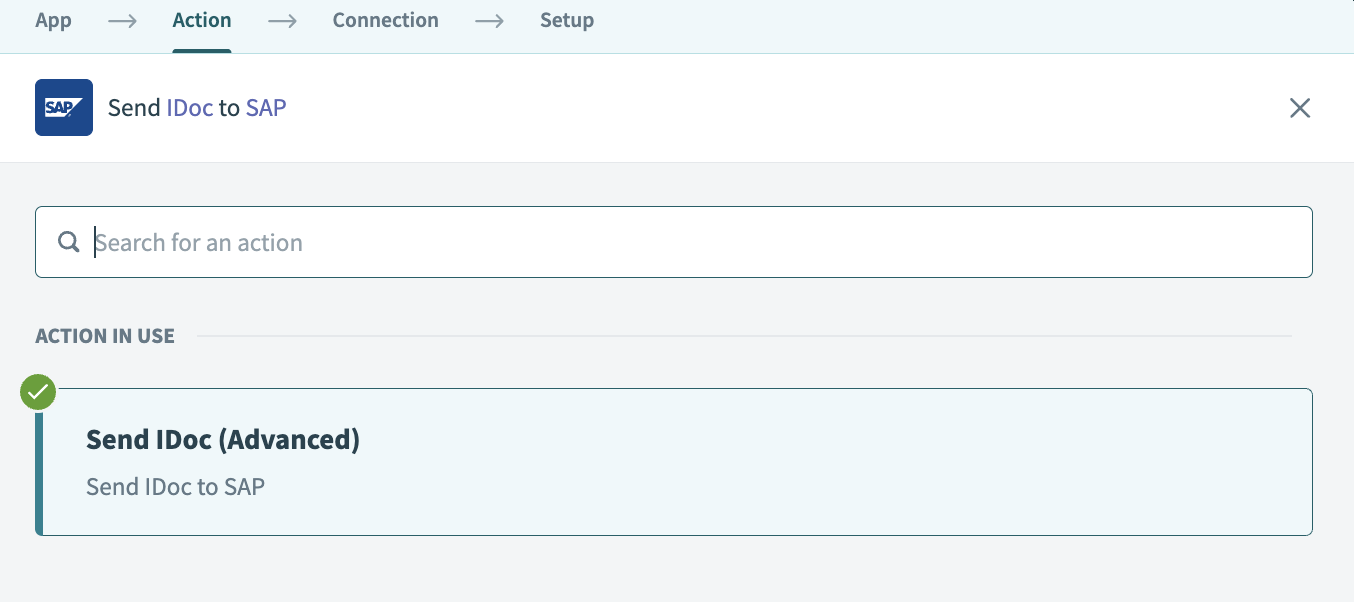Click the SAP logo icon
This screenshot has height=602, width=1354.
pos(64,108)
